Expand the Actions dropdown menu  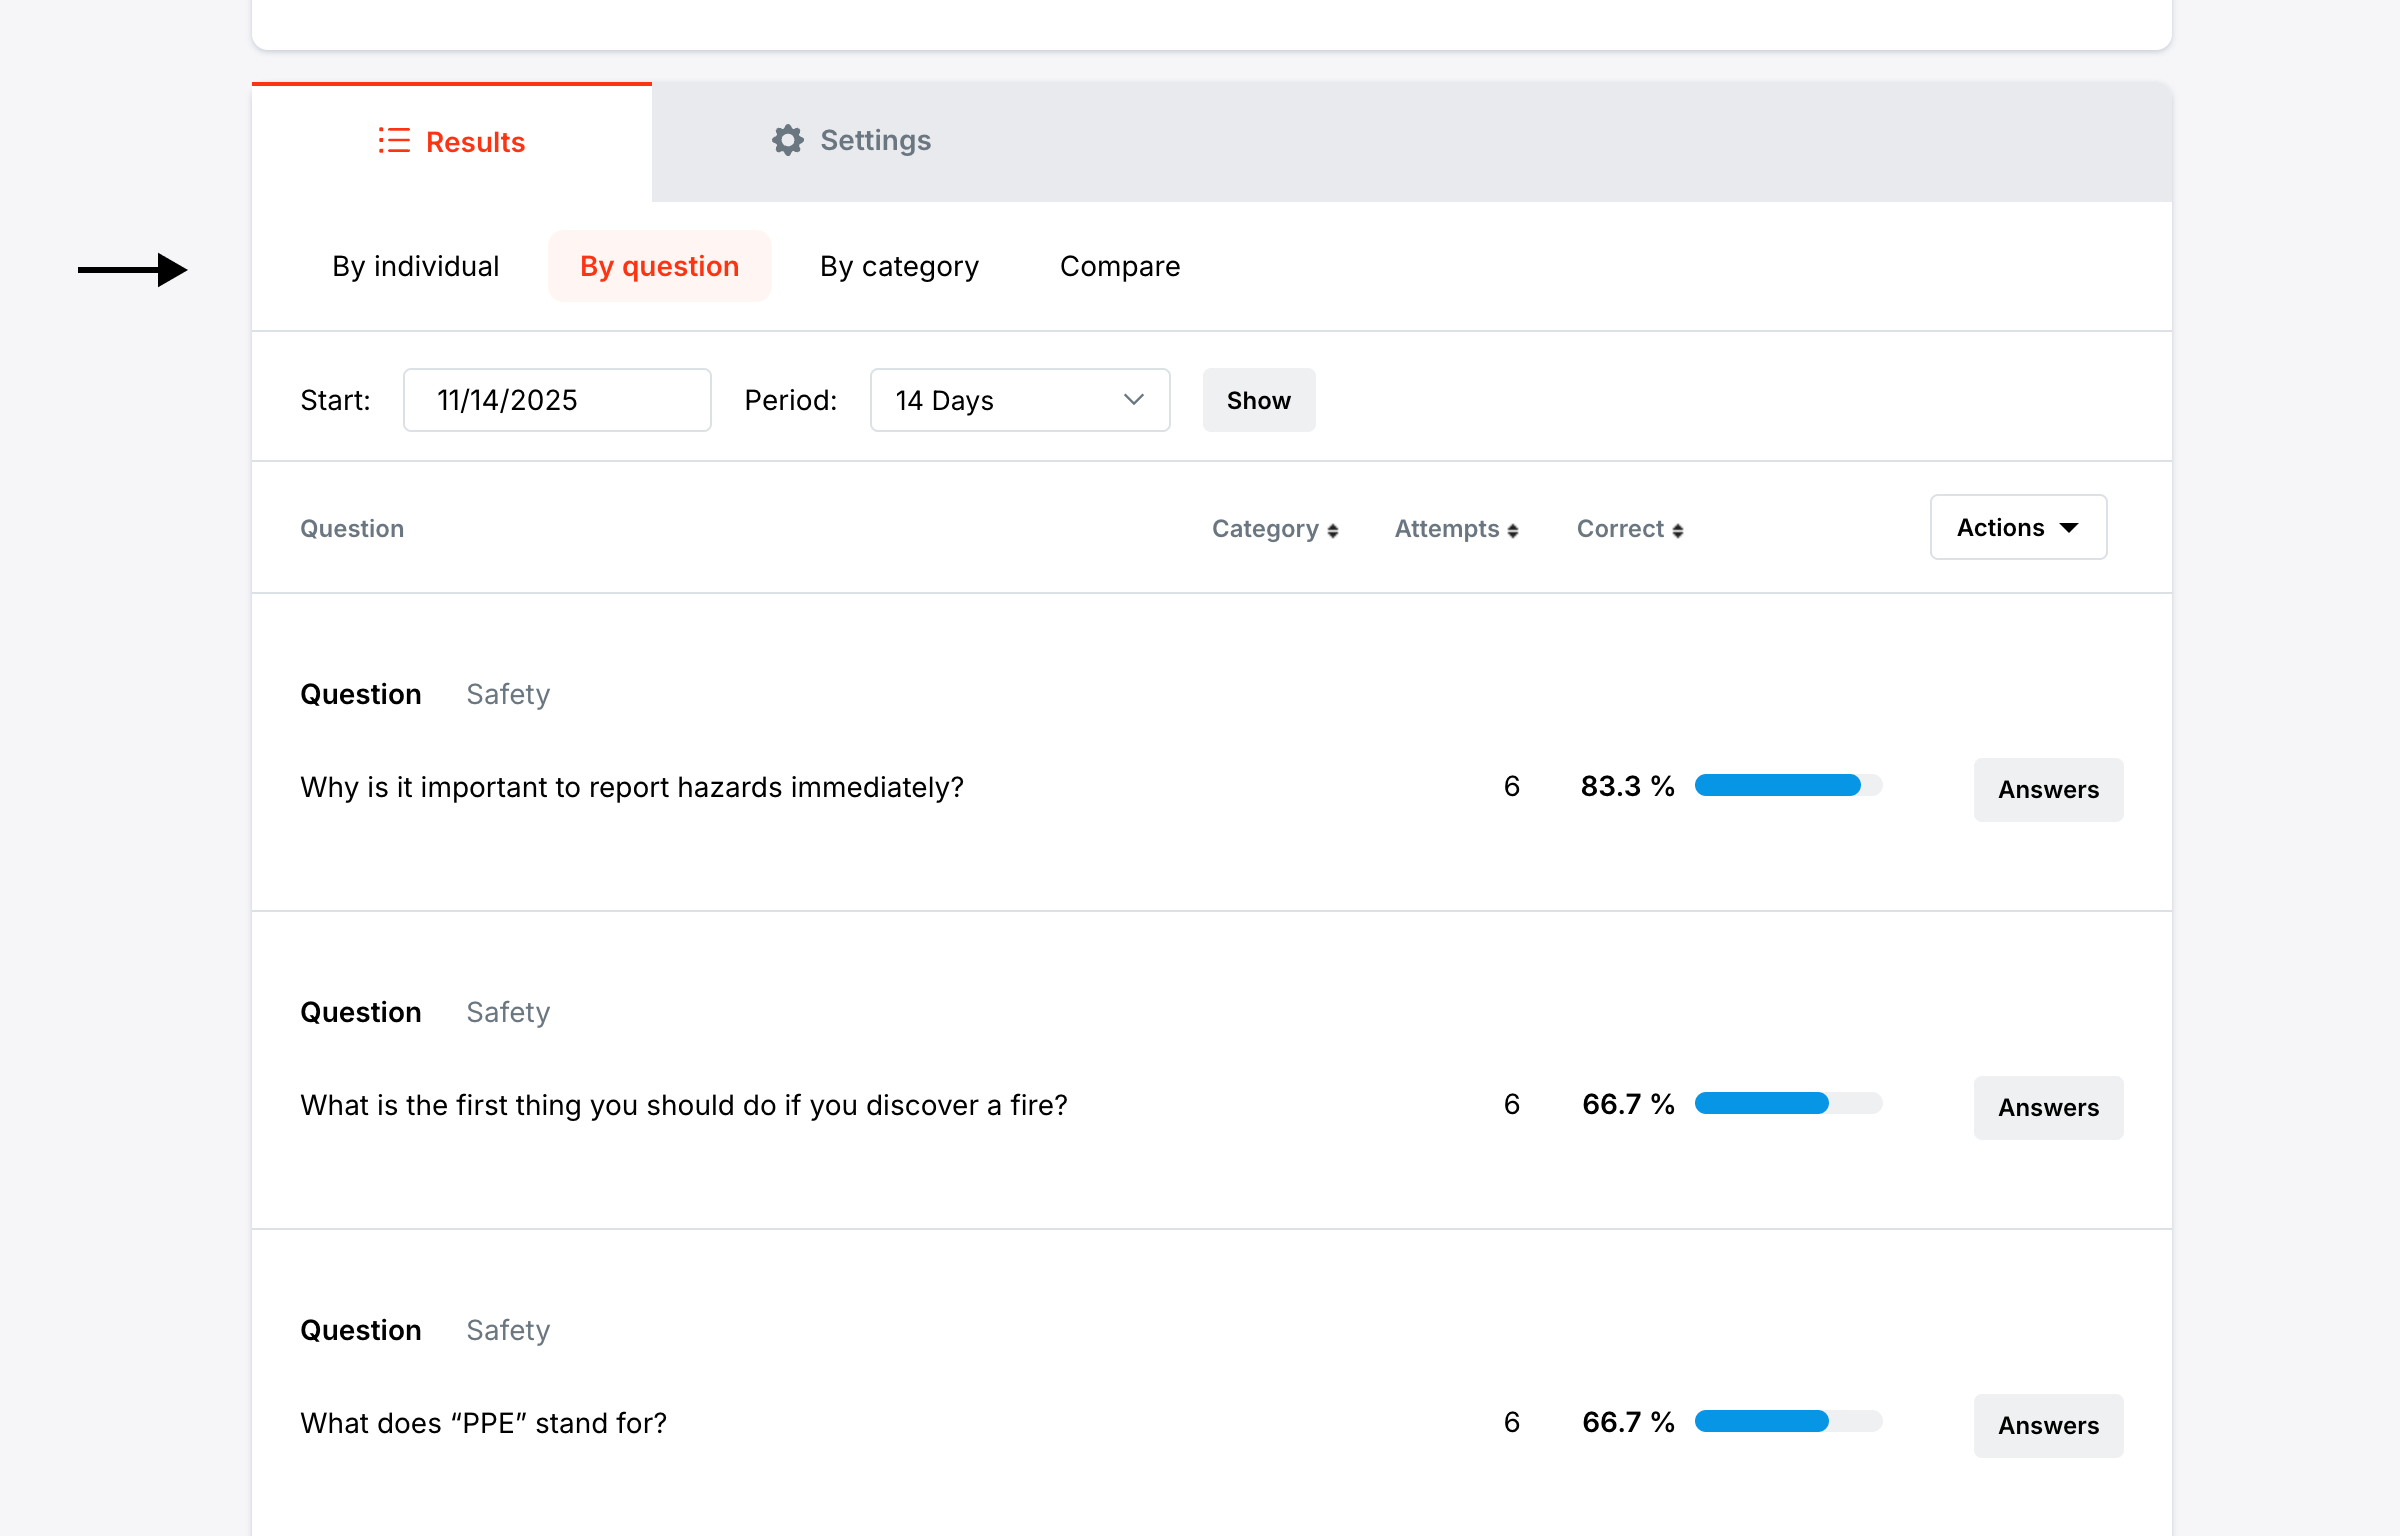point(2018,527)
